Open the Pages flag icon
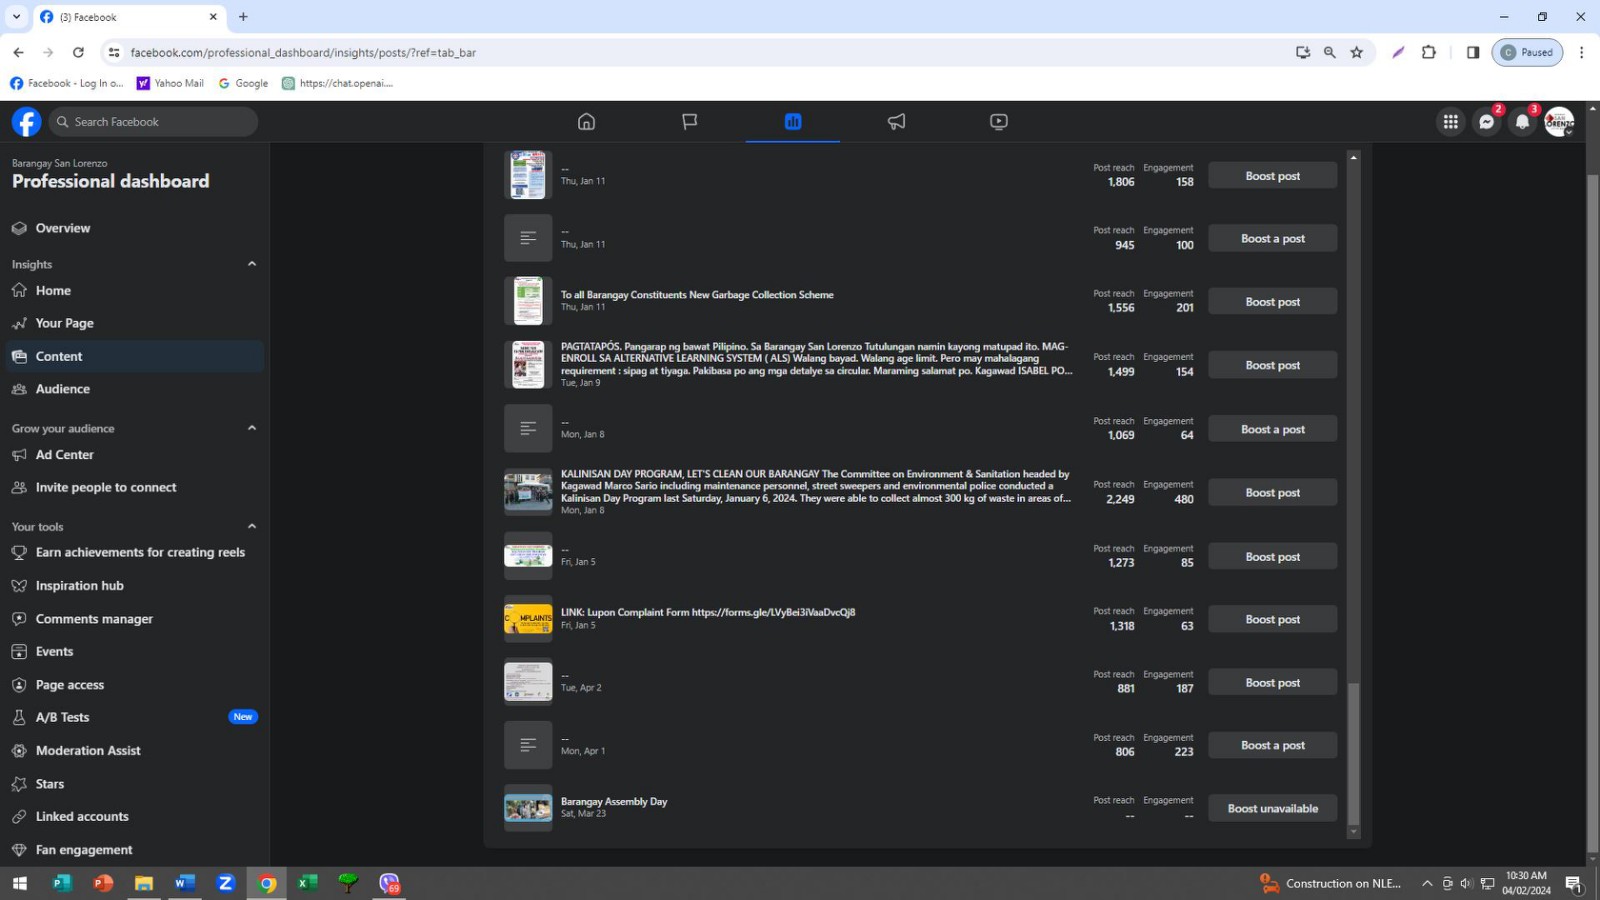Viewport: 1600px width, 900px height. (689, 122)
